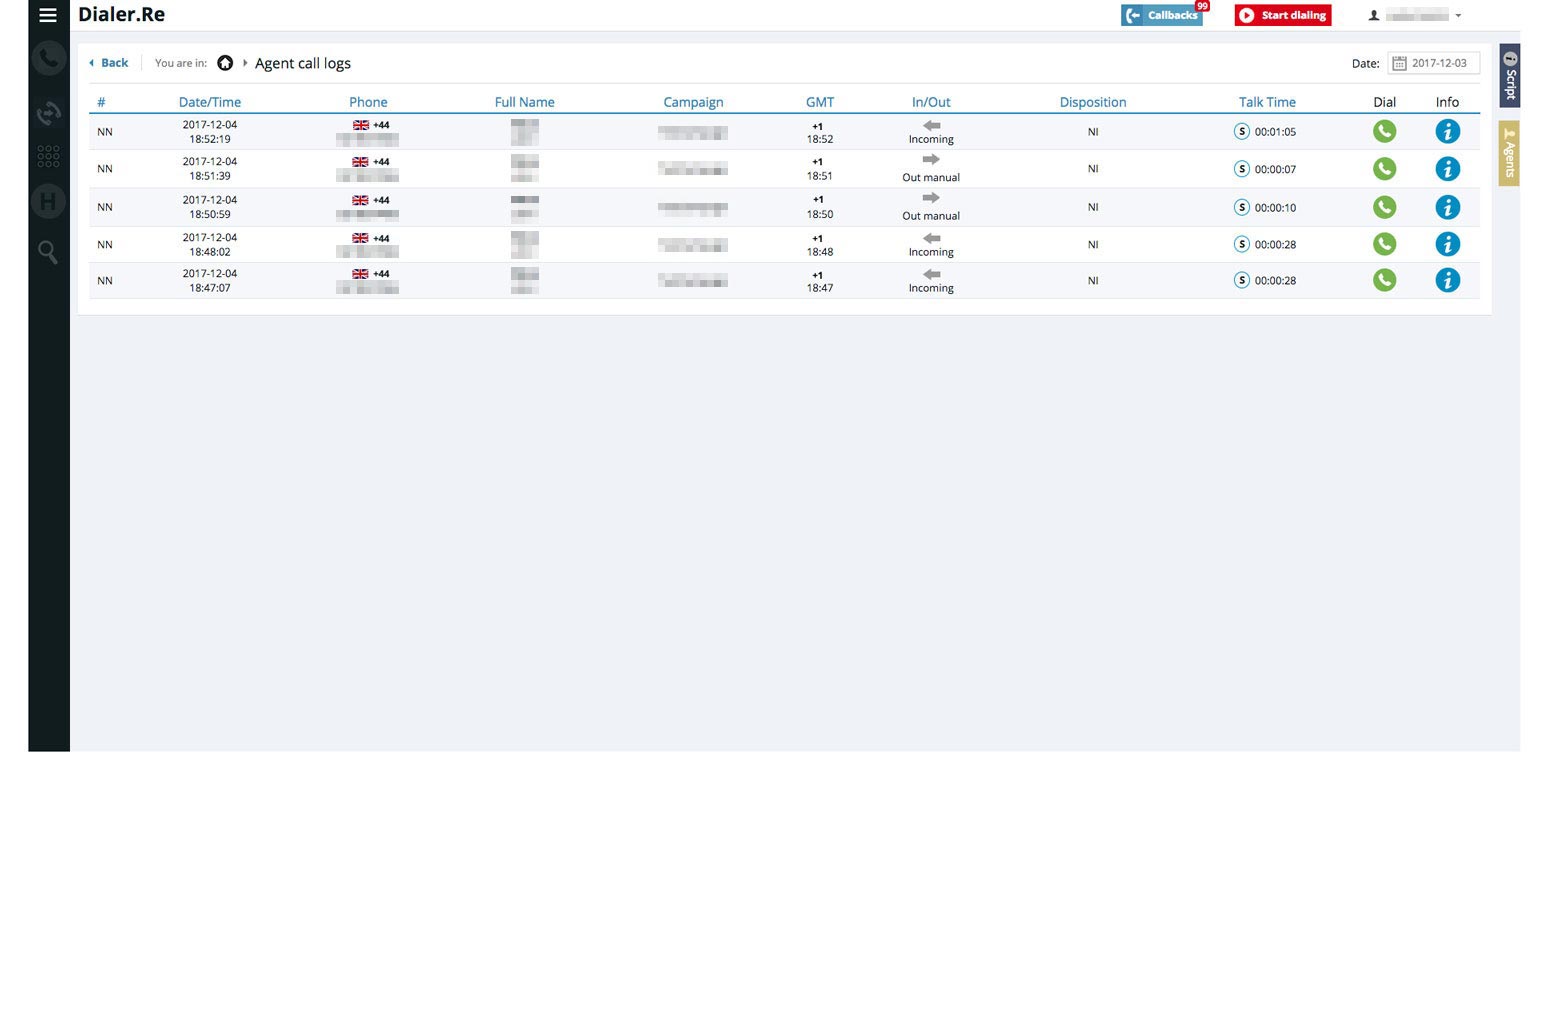Screen dimensions: 1548x1016
Task: Click the call transfer icon in the sidebar
Action: coord(48,113)
